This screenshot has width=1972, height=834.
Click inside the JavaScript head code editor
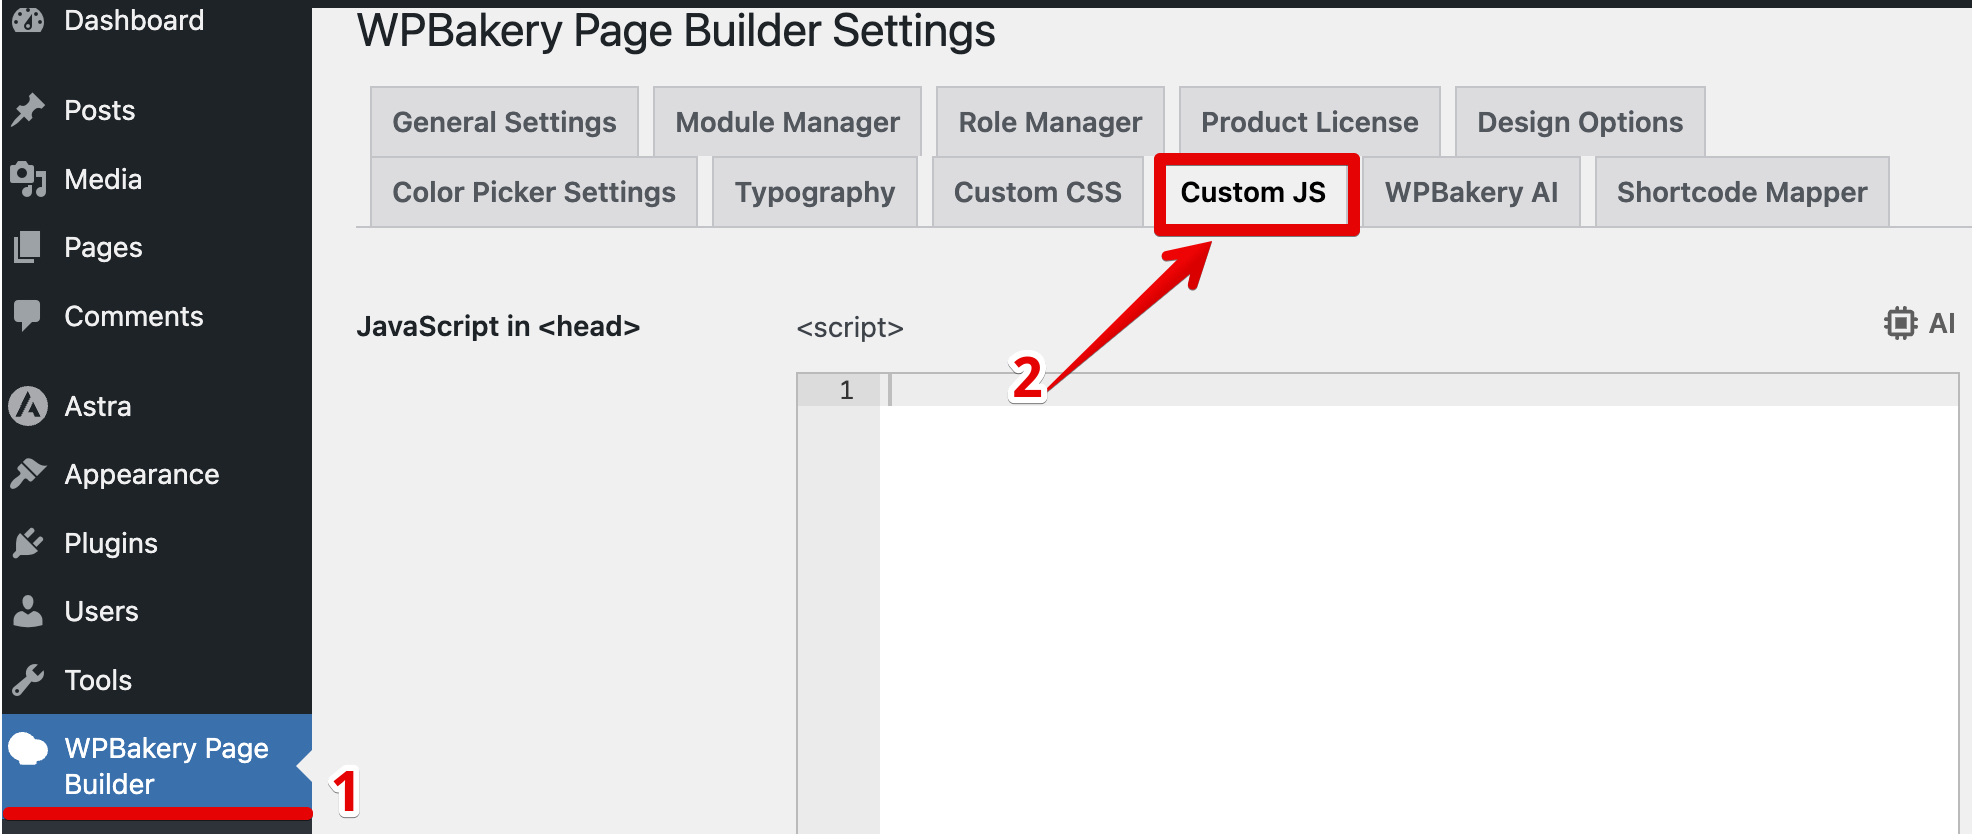1418,604
